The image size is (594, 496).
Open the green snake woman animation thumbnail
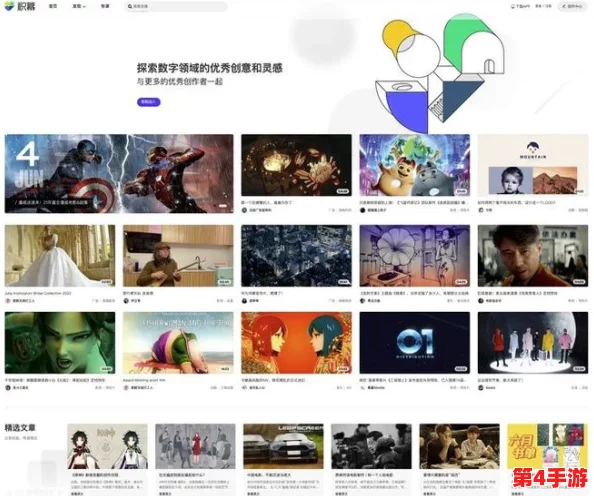(60, 343)
